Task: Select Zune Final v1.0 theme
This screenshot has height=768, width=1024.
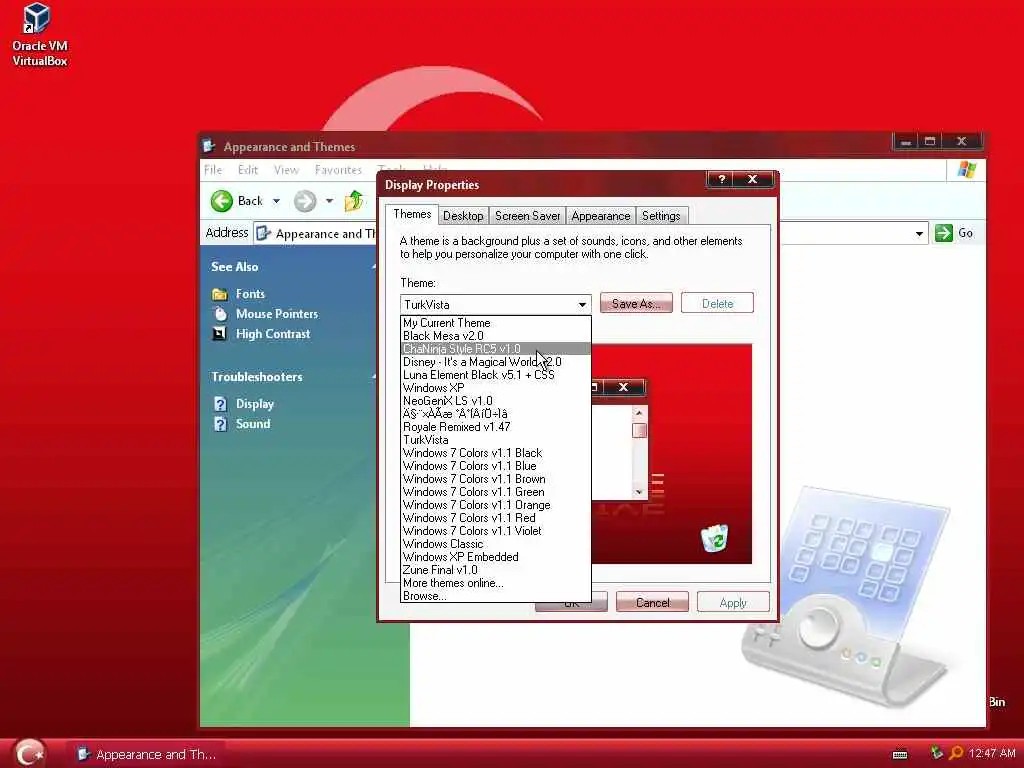Action: point(496,570)
